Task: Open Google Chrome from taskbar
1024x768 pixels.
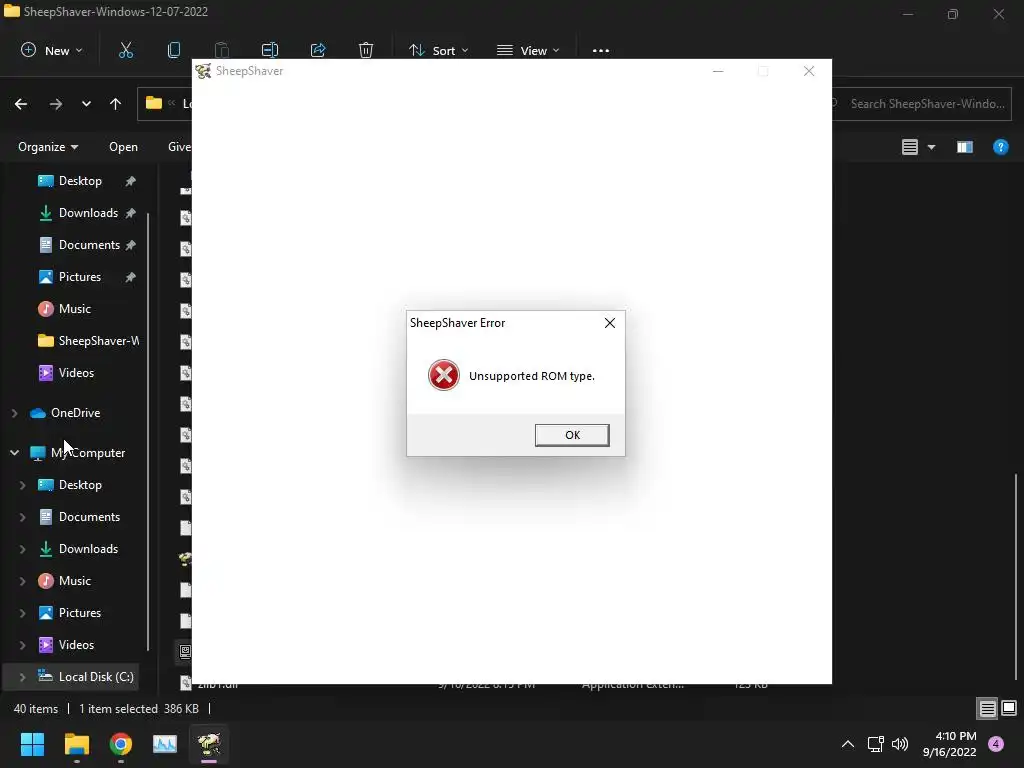Action: pos(121,744)
